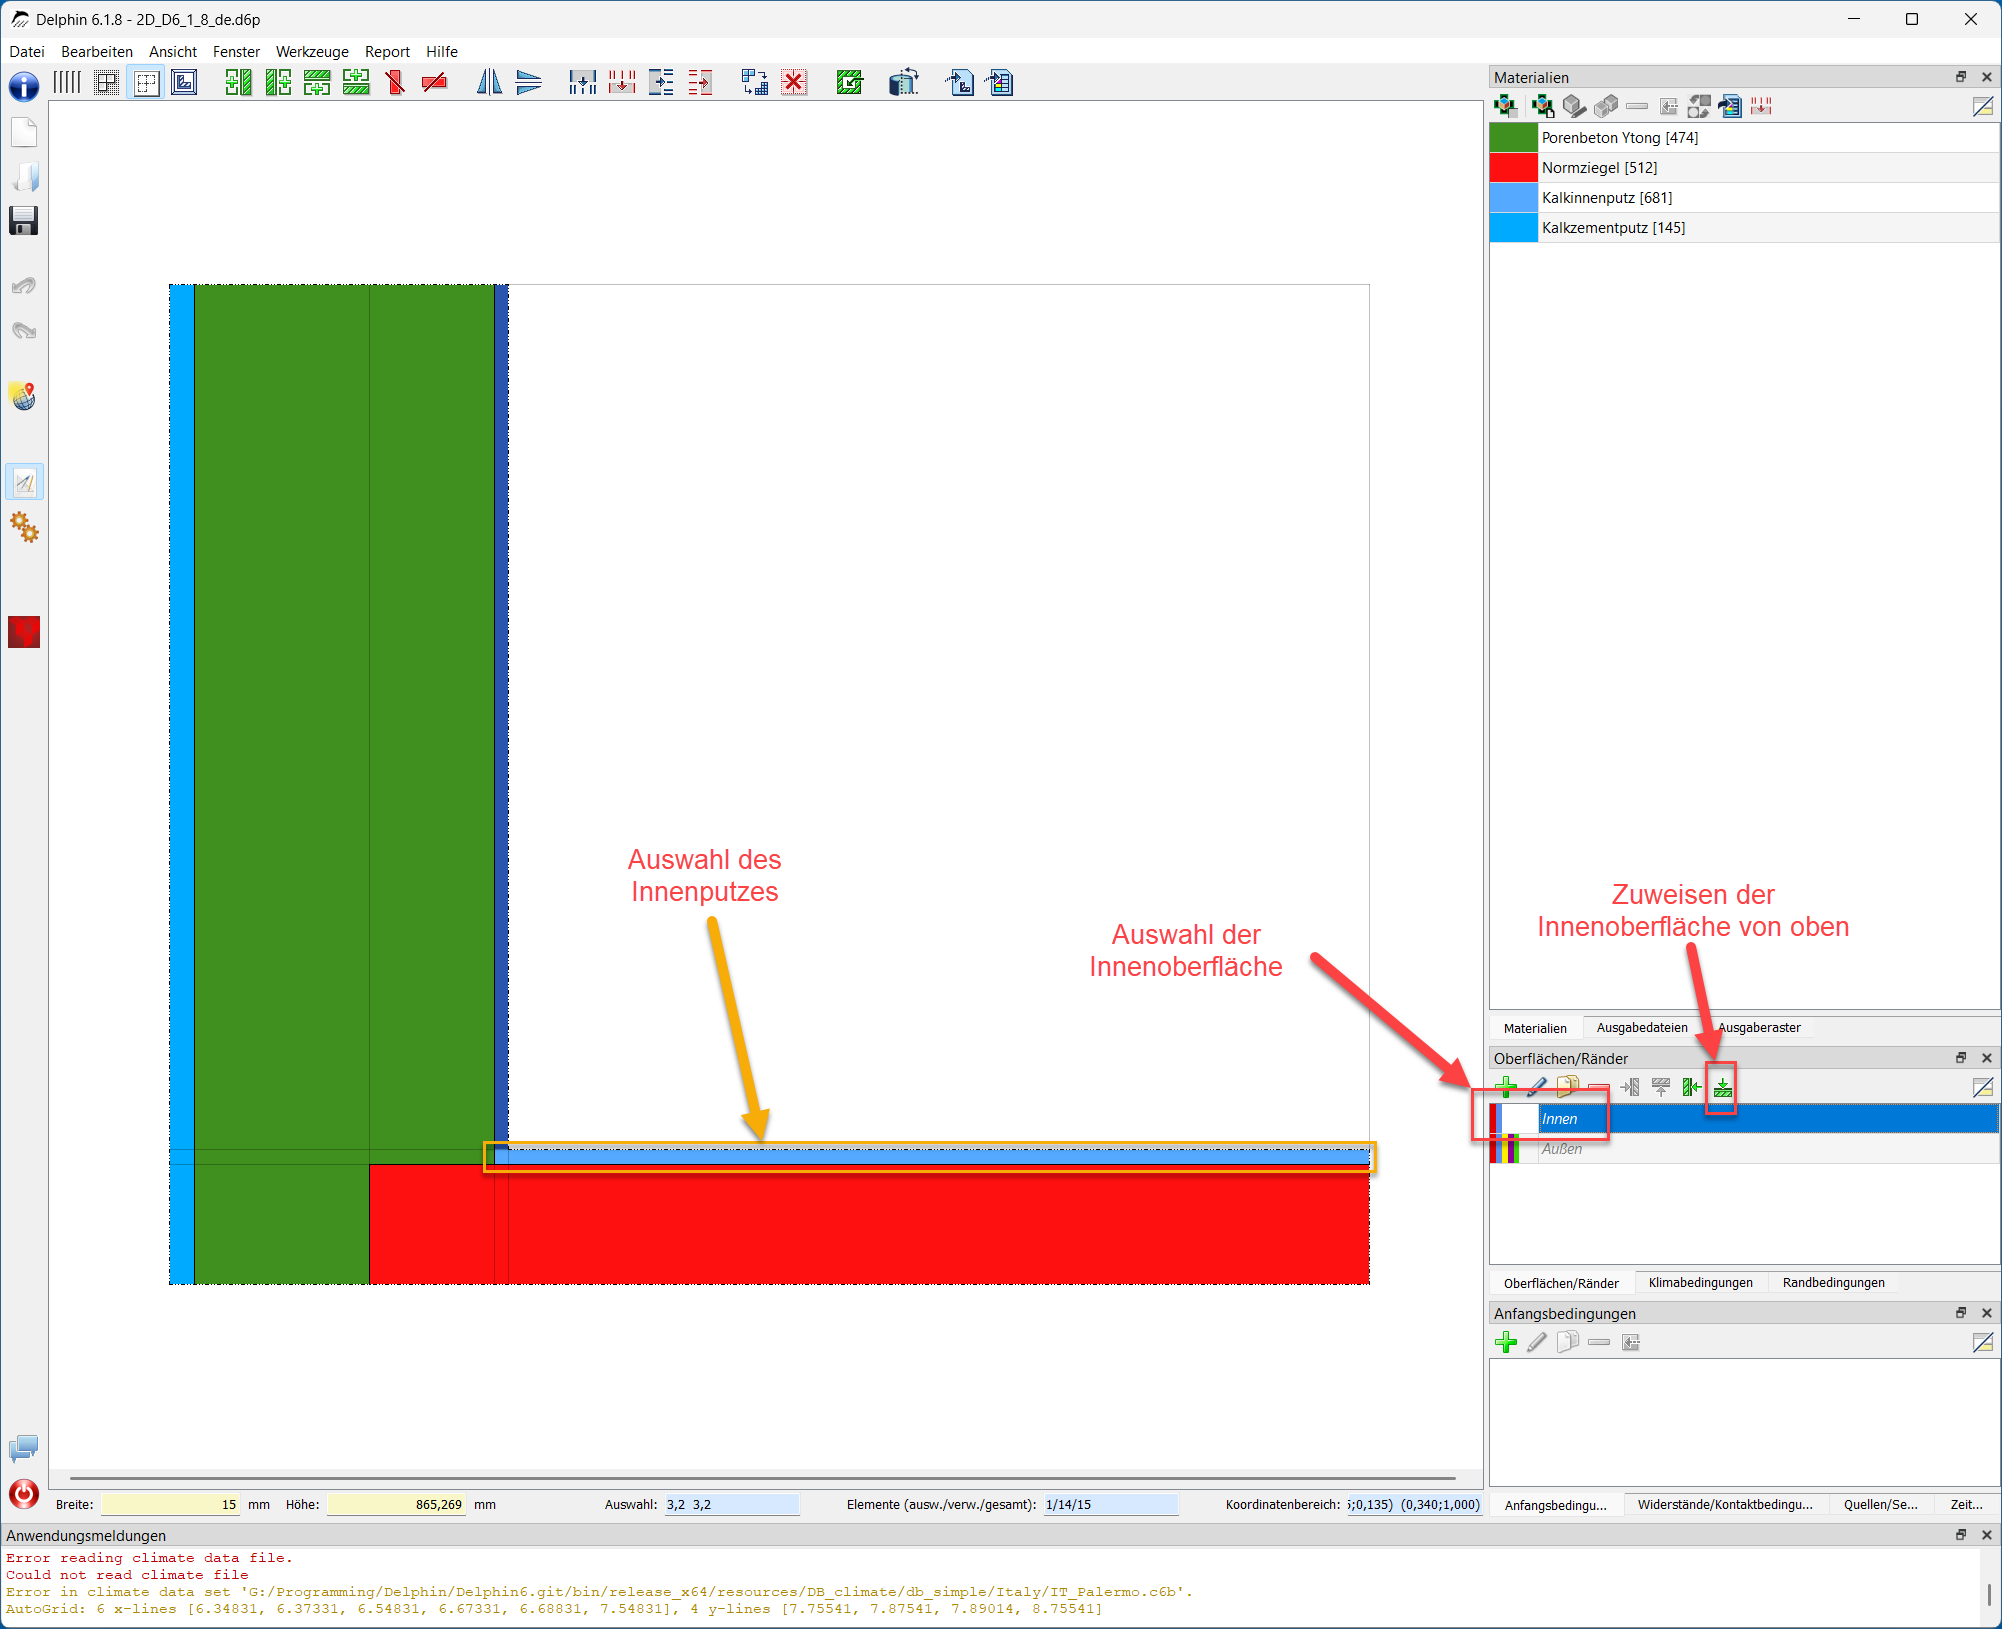Save the project with the floppy disk icon
Screen dimensions: 2002x1629
pyautogui.click(x=24, y=221)
